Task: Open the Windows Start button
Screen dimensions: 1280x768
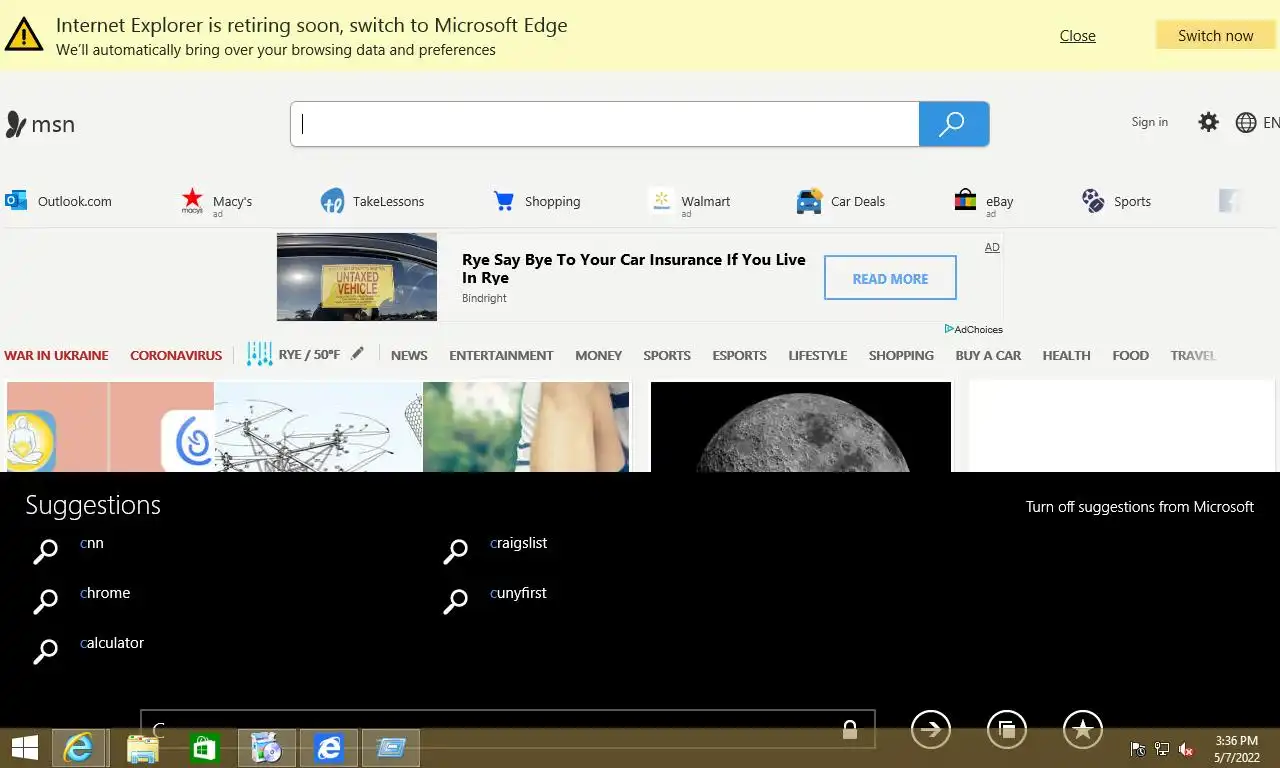Action: coord(25,747)
